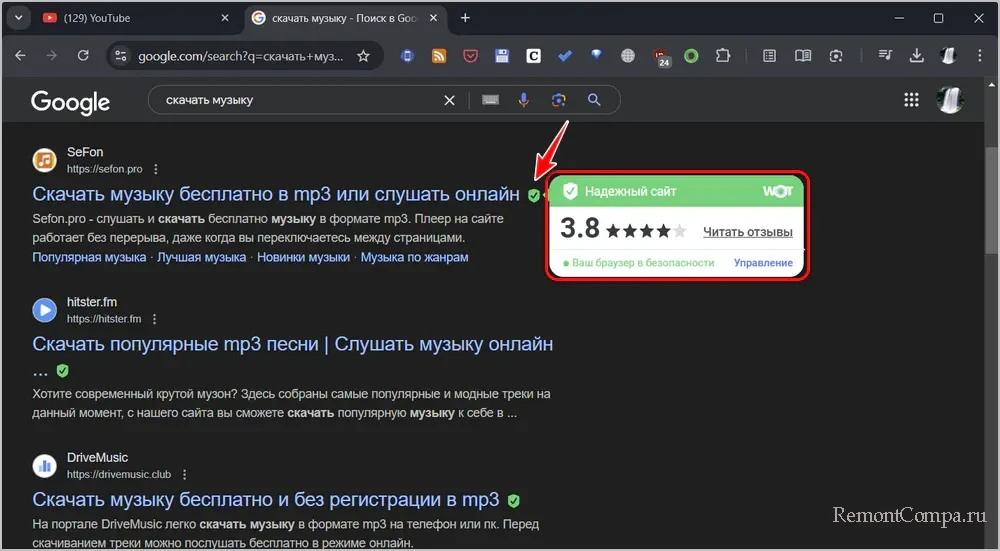Open tab search dropdown arrow
The height and width of the screenshot is (551, 1000).
click(x=18, y=18)
